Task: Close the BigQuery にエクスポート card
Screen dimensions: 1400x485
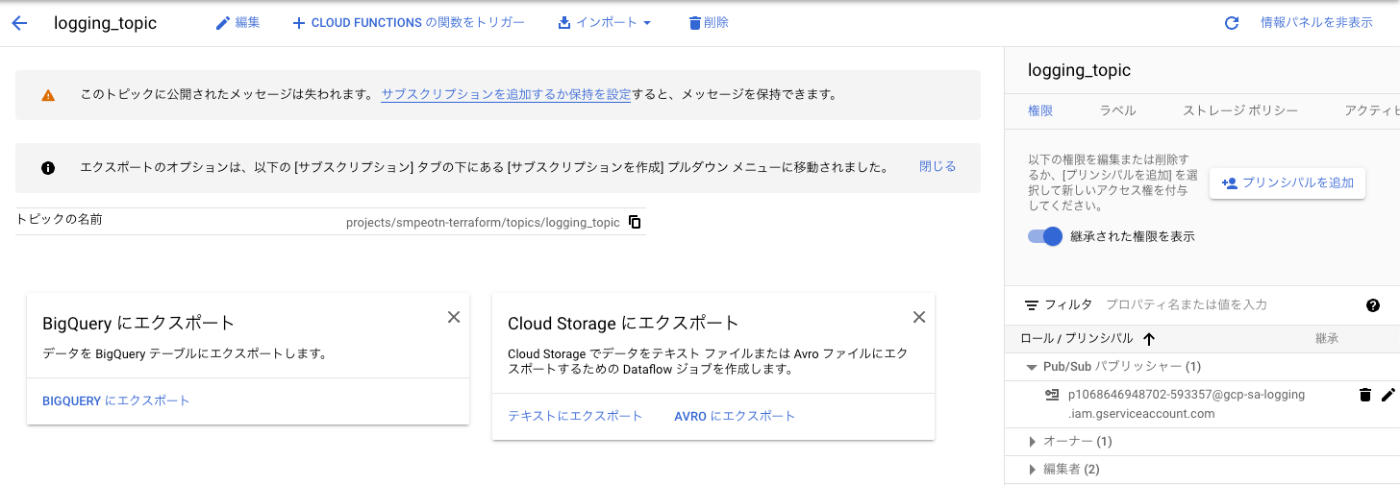Action: [x=453, y=317]
